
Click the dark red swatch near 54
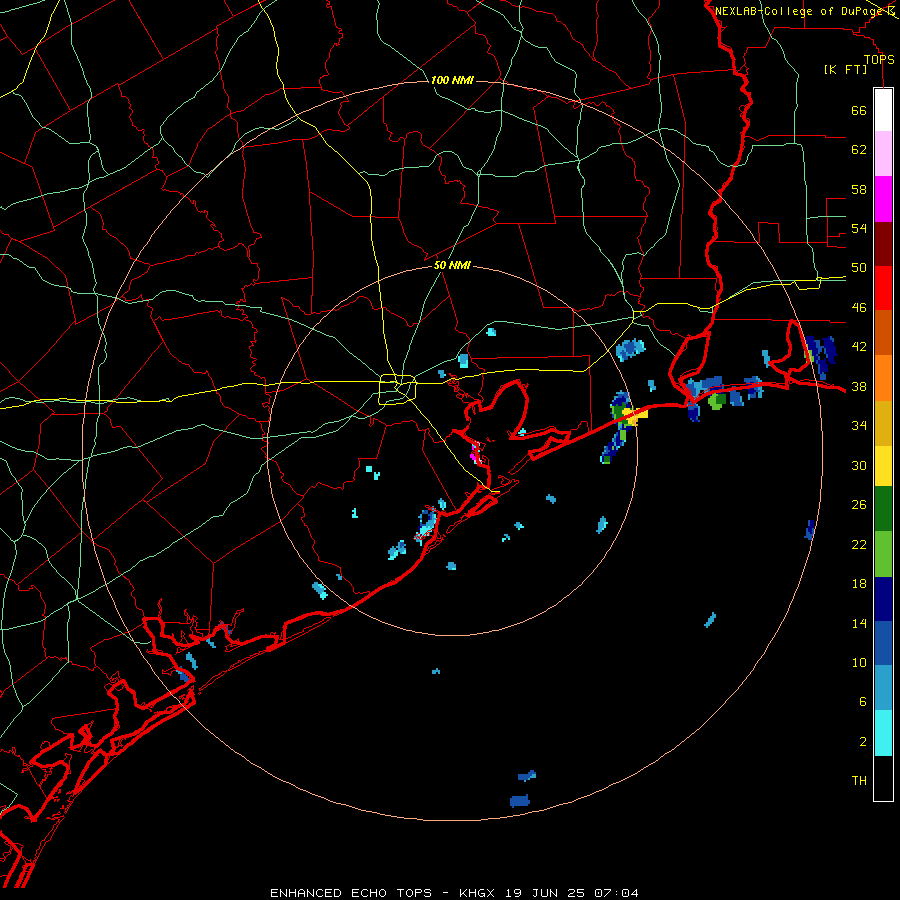click(x=883, y=244)
